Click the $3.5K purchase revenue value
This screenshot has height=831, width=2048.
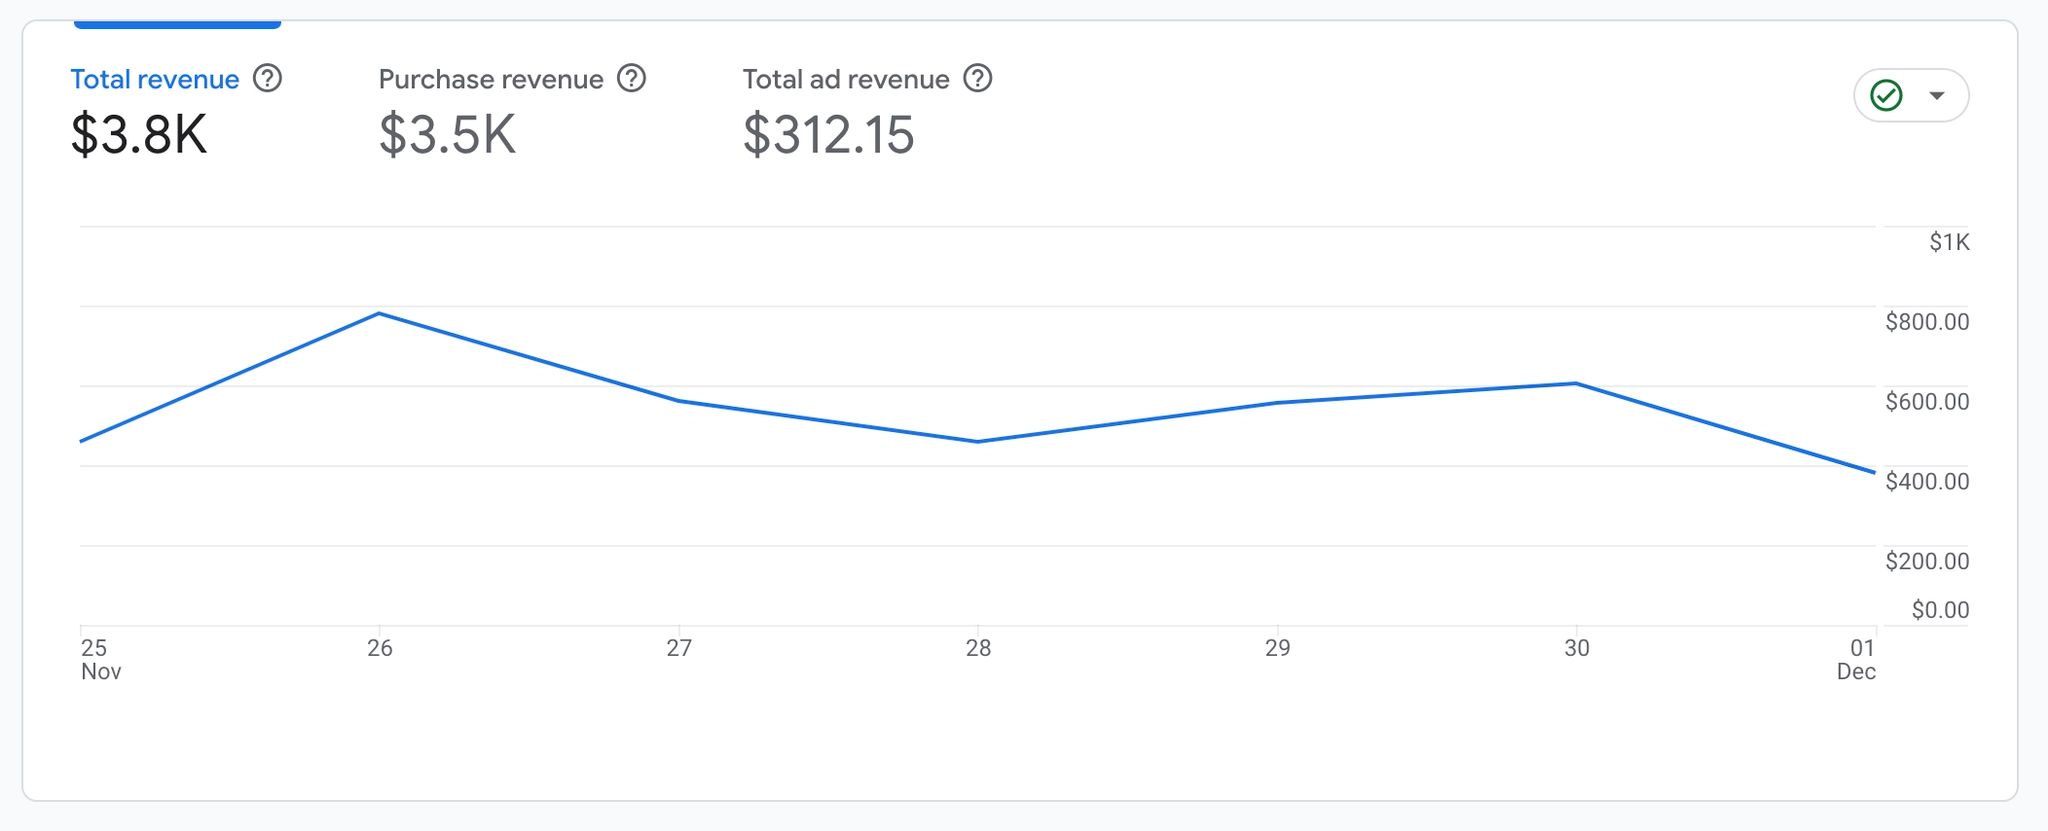tap(447, 135)
